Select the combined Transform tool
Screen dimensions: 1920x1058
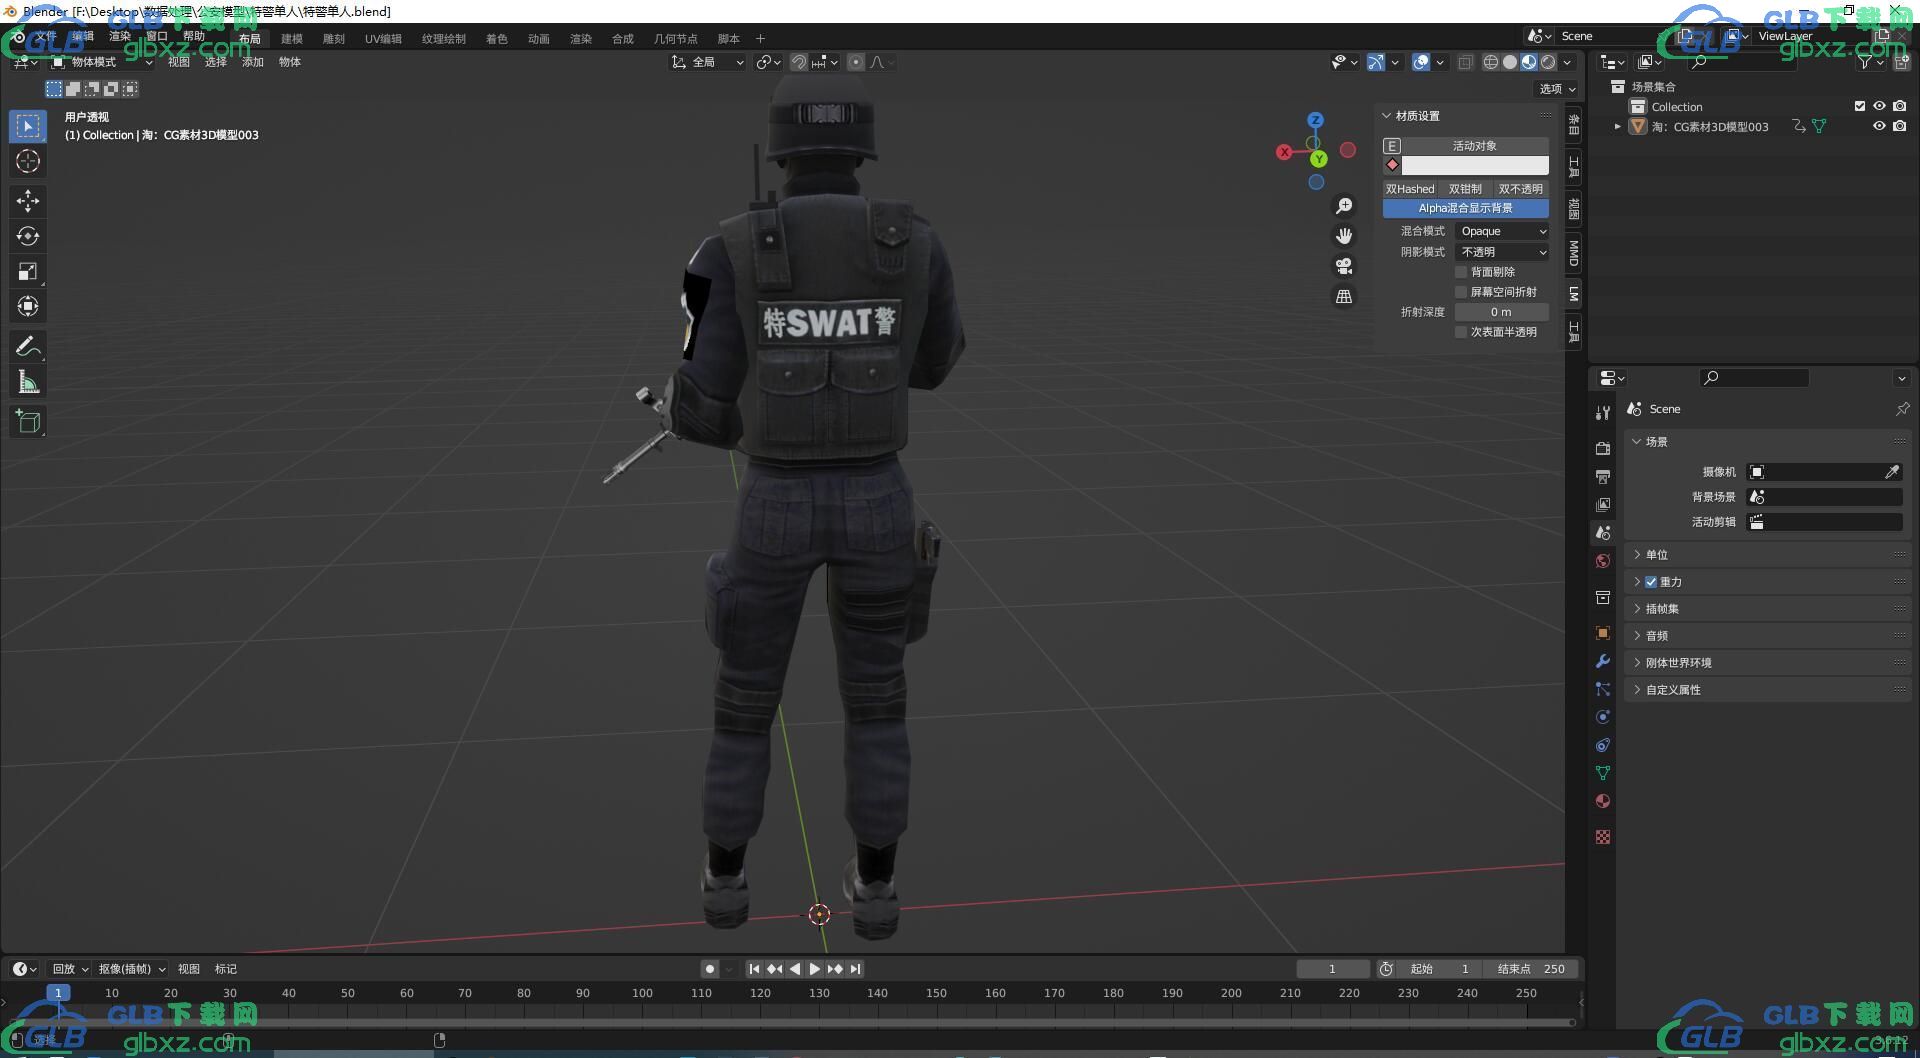28,306
